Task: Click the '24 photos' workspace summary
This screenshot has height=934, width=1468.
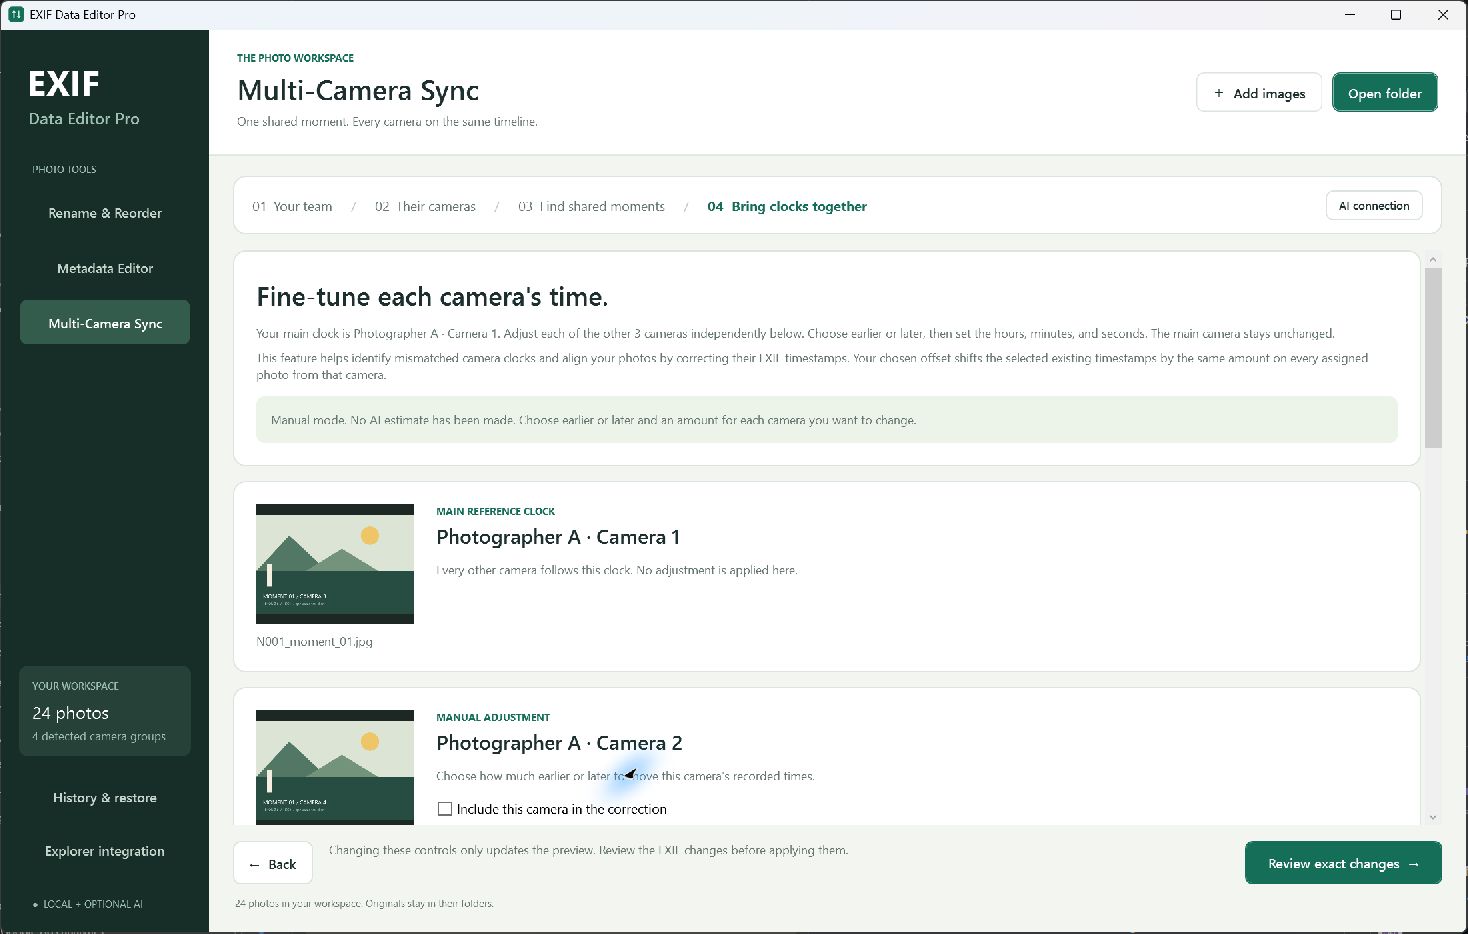Action: [70, 713]
